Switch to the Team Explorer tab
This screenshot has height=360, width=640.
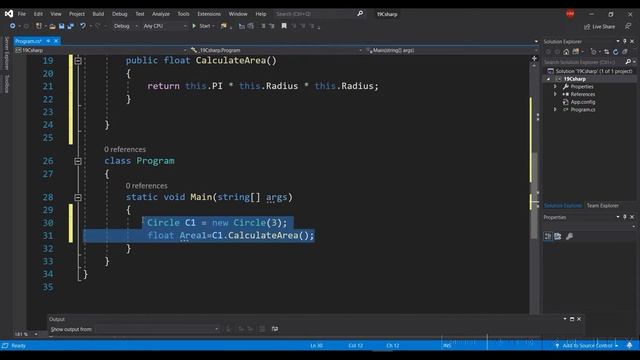coord(602,206)
